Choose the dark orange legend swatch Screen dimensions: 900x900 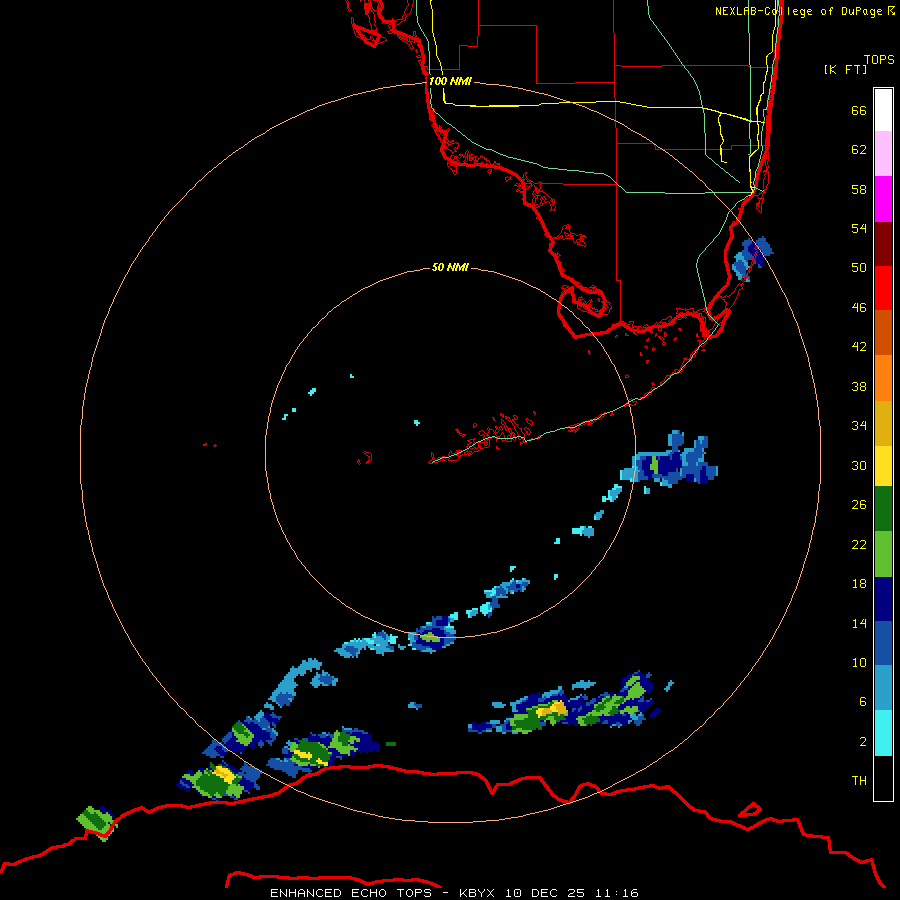click(x=883, y=333)
